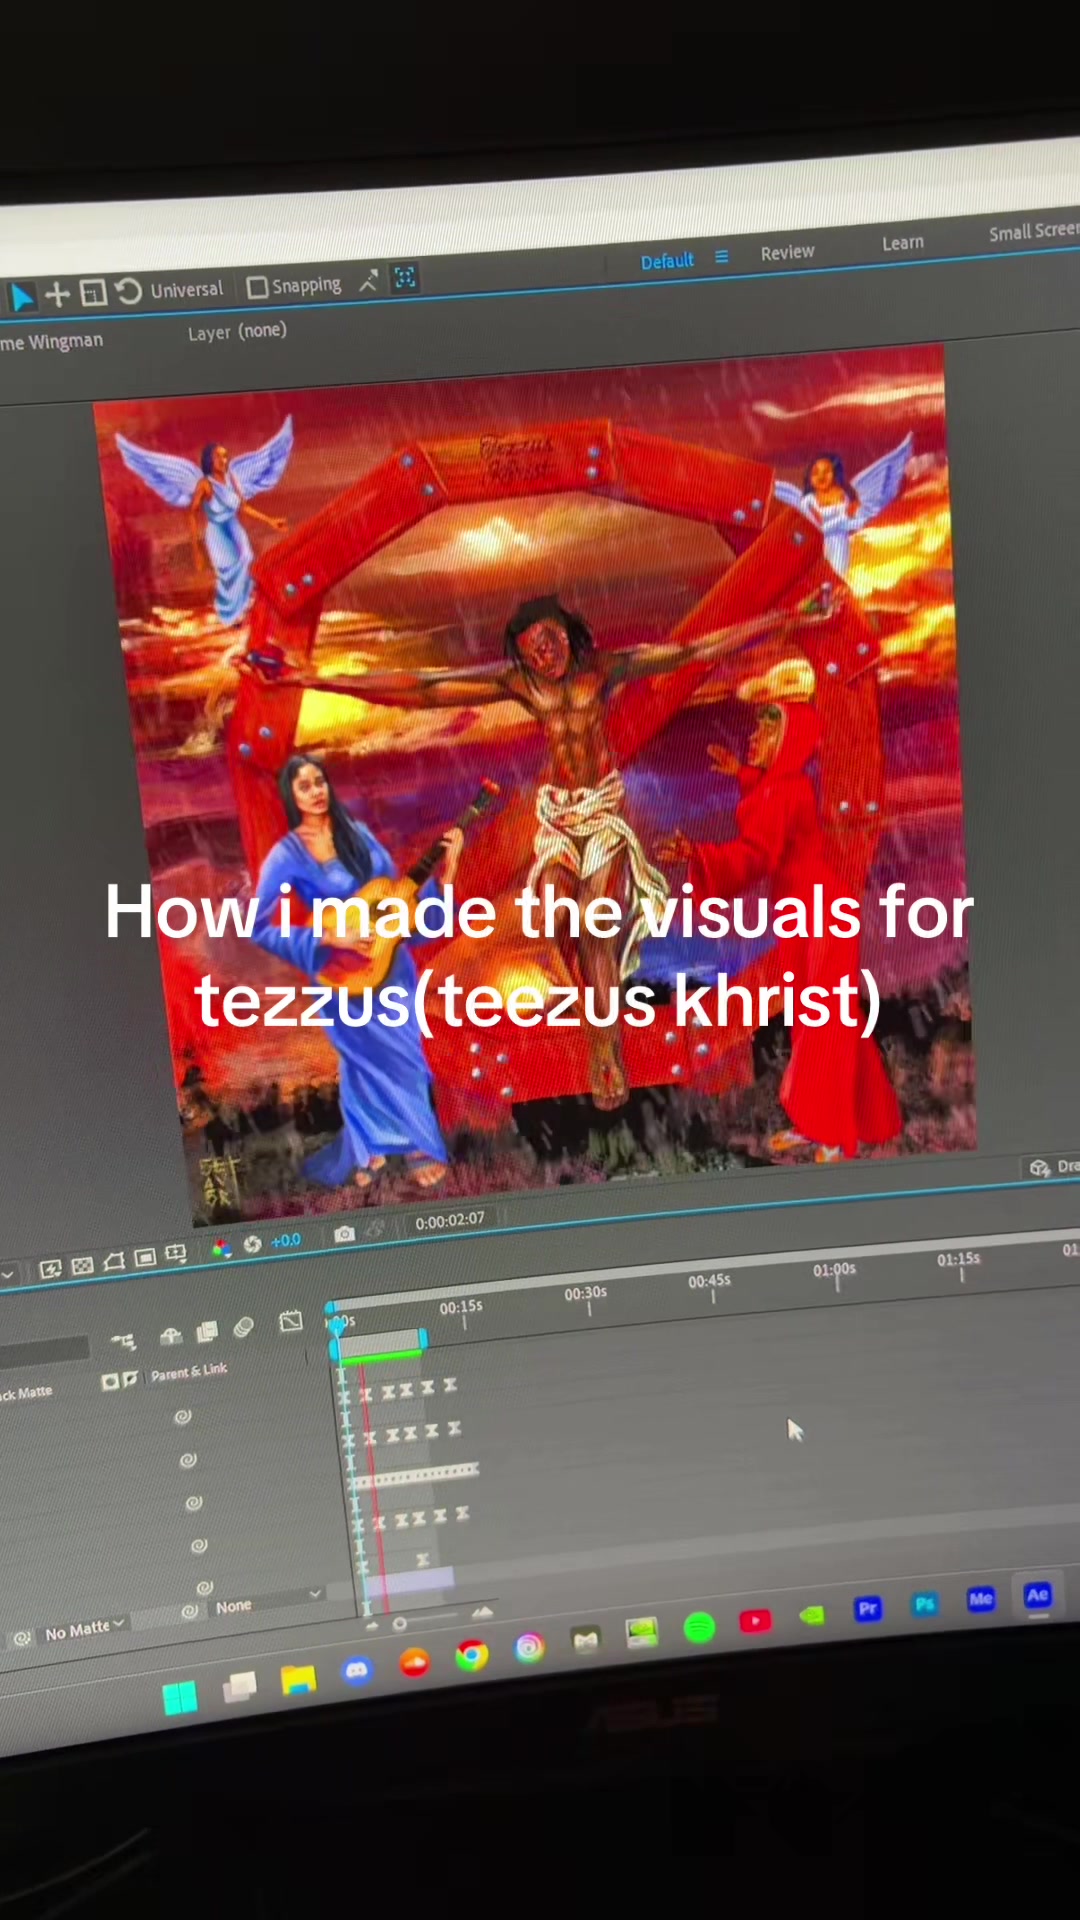Click the second layer's parent pick whip

[x=187, y=1460]
